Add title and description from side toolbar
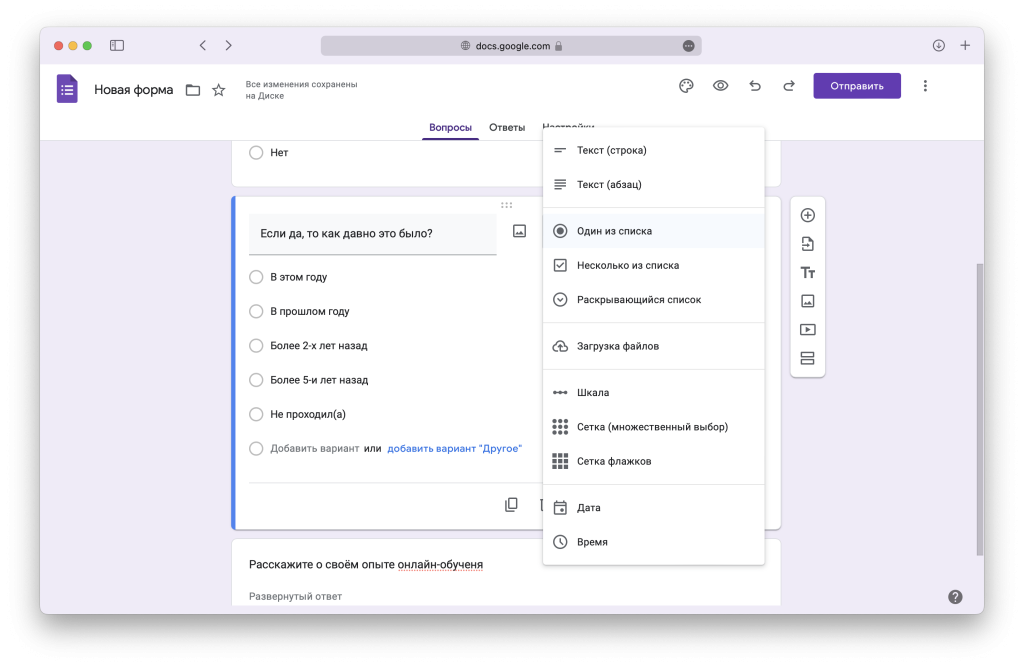Viewport: 1024px width, 667px height. (808, 272)
